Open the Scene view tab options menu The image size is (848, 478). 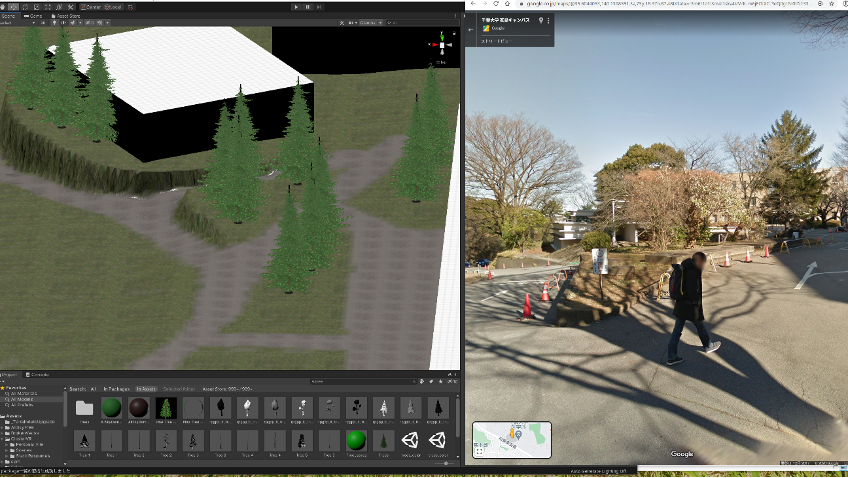point(455,16)
